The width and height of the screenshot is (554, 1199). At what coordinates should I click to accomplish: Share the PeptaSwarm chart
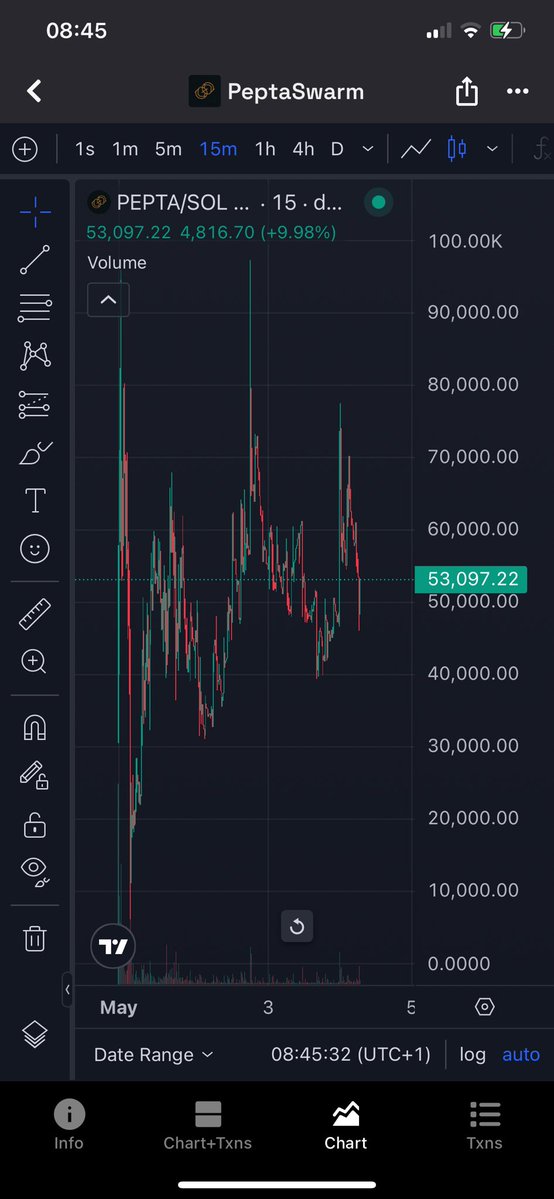pyautogui.click(x=466, y=92)
